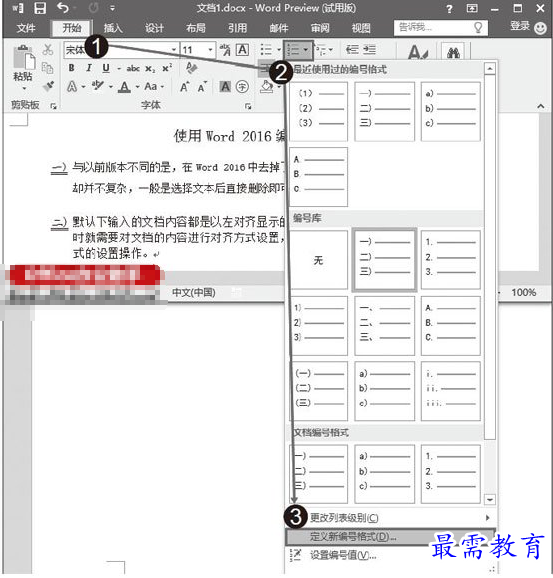Select the 一、二、三、 numbering format
This screenshot has width=553, height=578.
385,325
